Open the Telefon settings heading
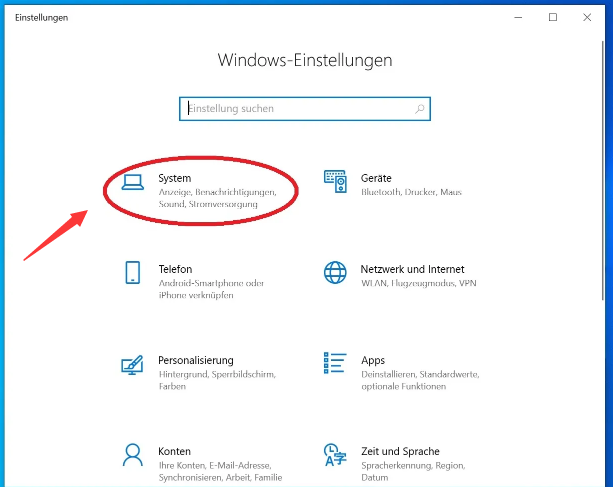 (x=175, y=269)
